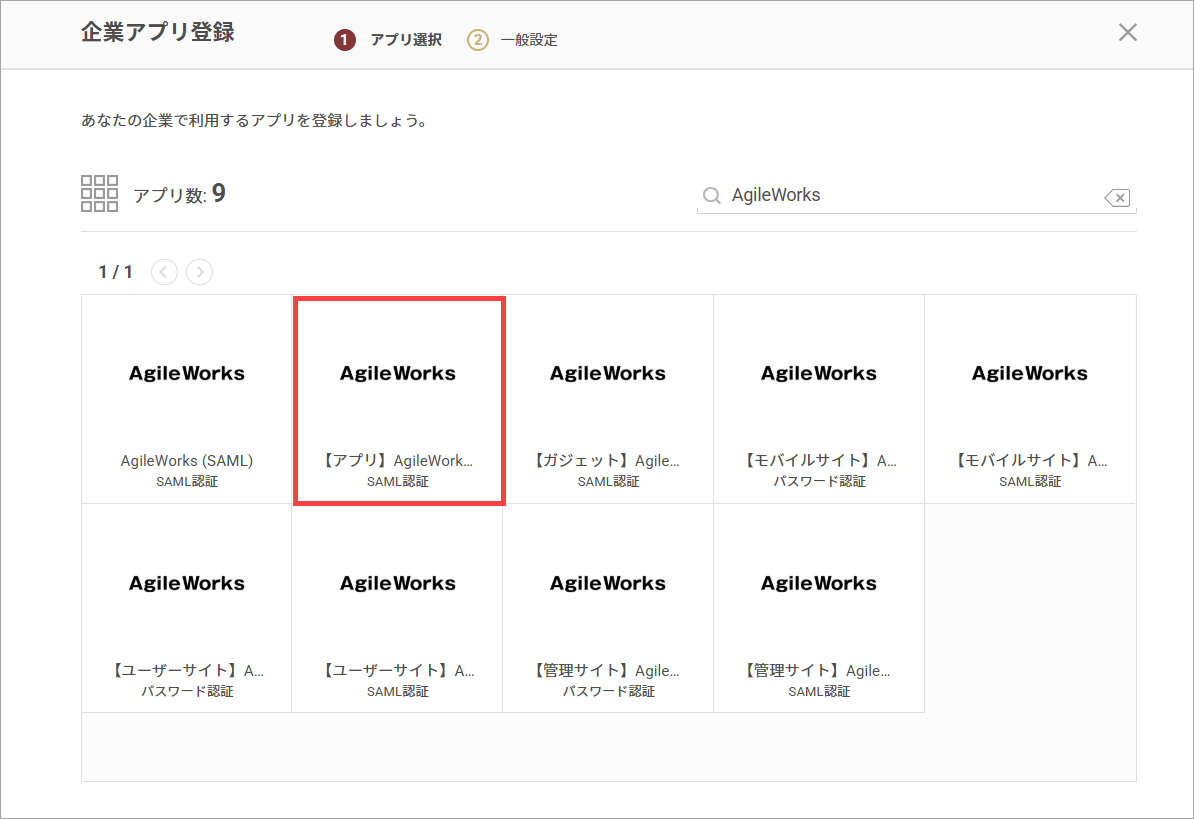Choose 【管理サイト】 パスワード認証 card

pos(608,608)
